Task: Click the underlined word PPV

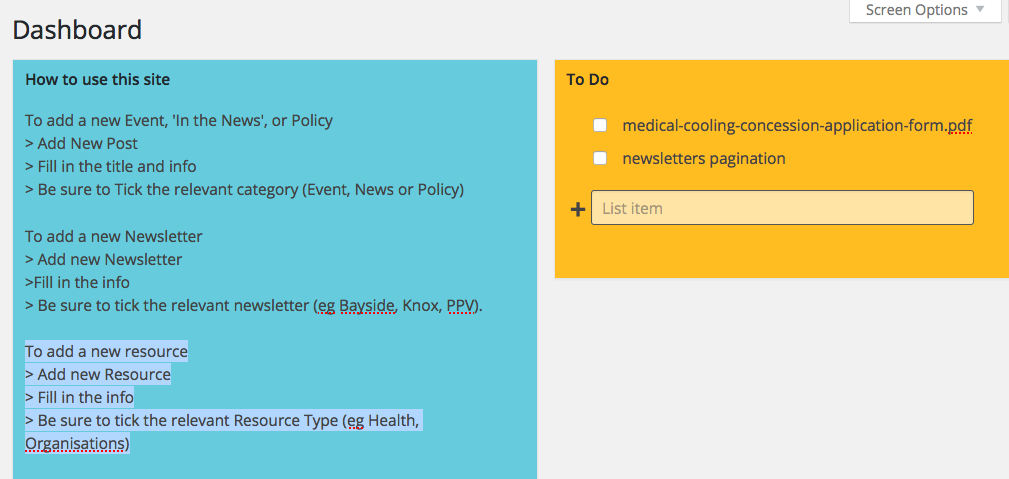Action: click(x=461, y=306)
